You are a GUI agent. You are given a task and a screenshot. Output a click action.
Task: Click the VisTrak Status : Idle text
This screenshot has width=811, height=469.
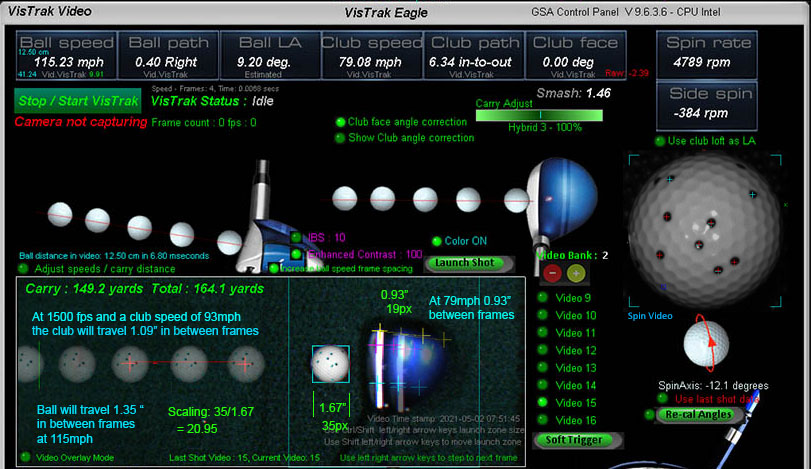tap(212, 101)
